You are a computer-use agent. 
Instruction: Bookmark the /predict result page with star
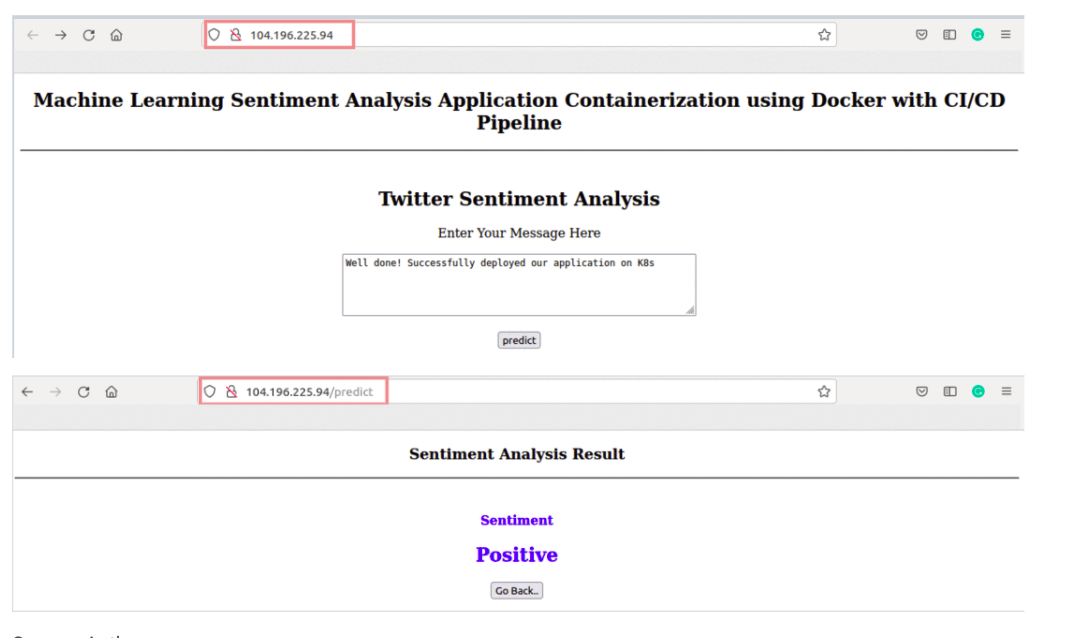point(823,392)
